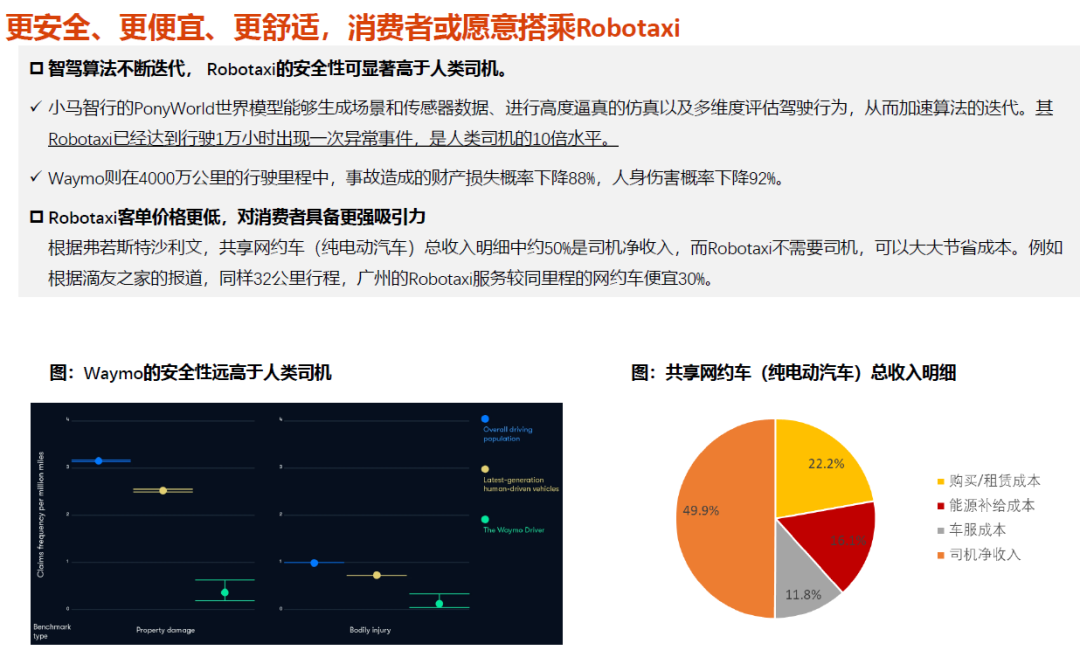Select blue data point in Property damage chart
The image size is (1080, 664).
pyautogui.click(x=98, y=461)
